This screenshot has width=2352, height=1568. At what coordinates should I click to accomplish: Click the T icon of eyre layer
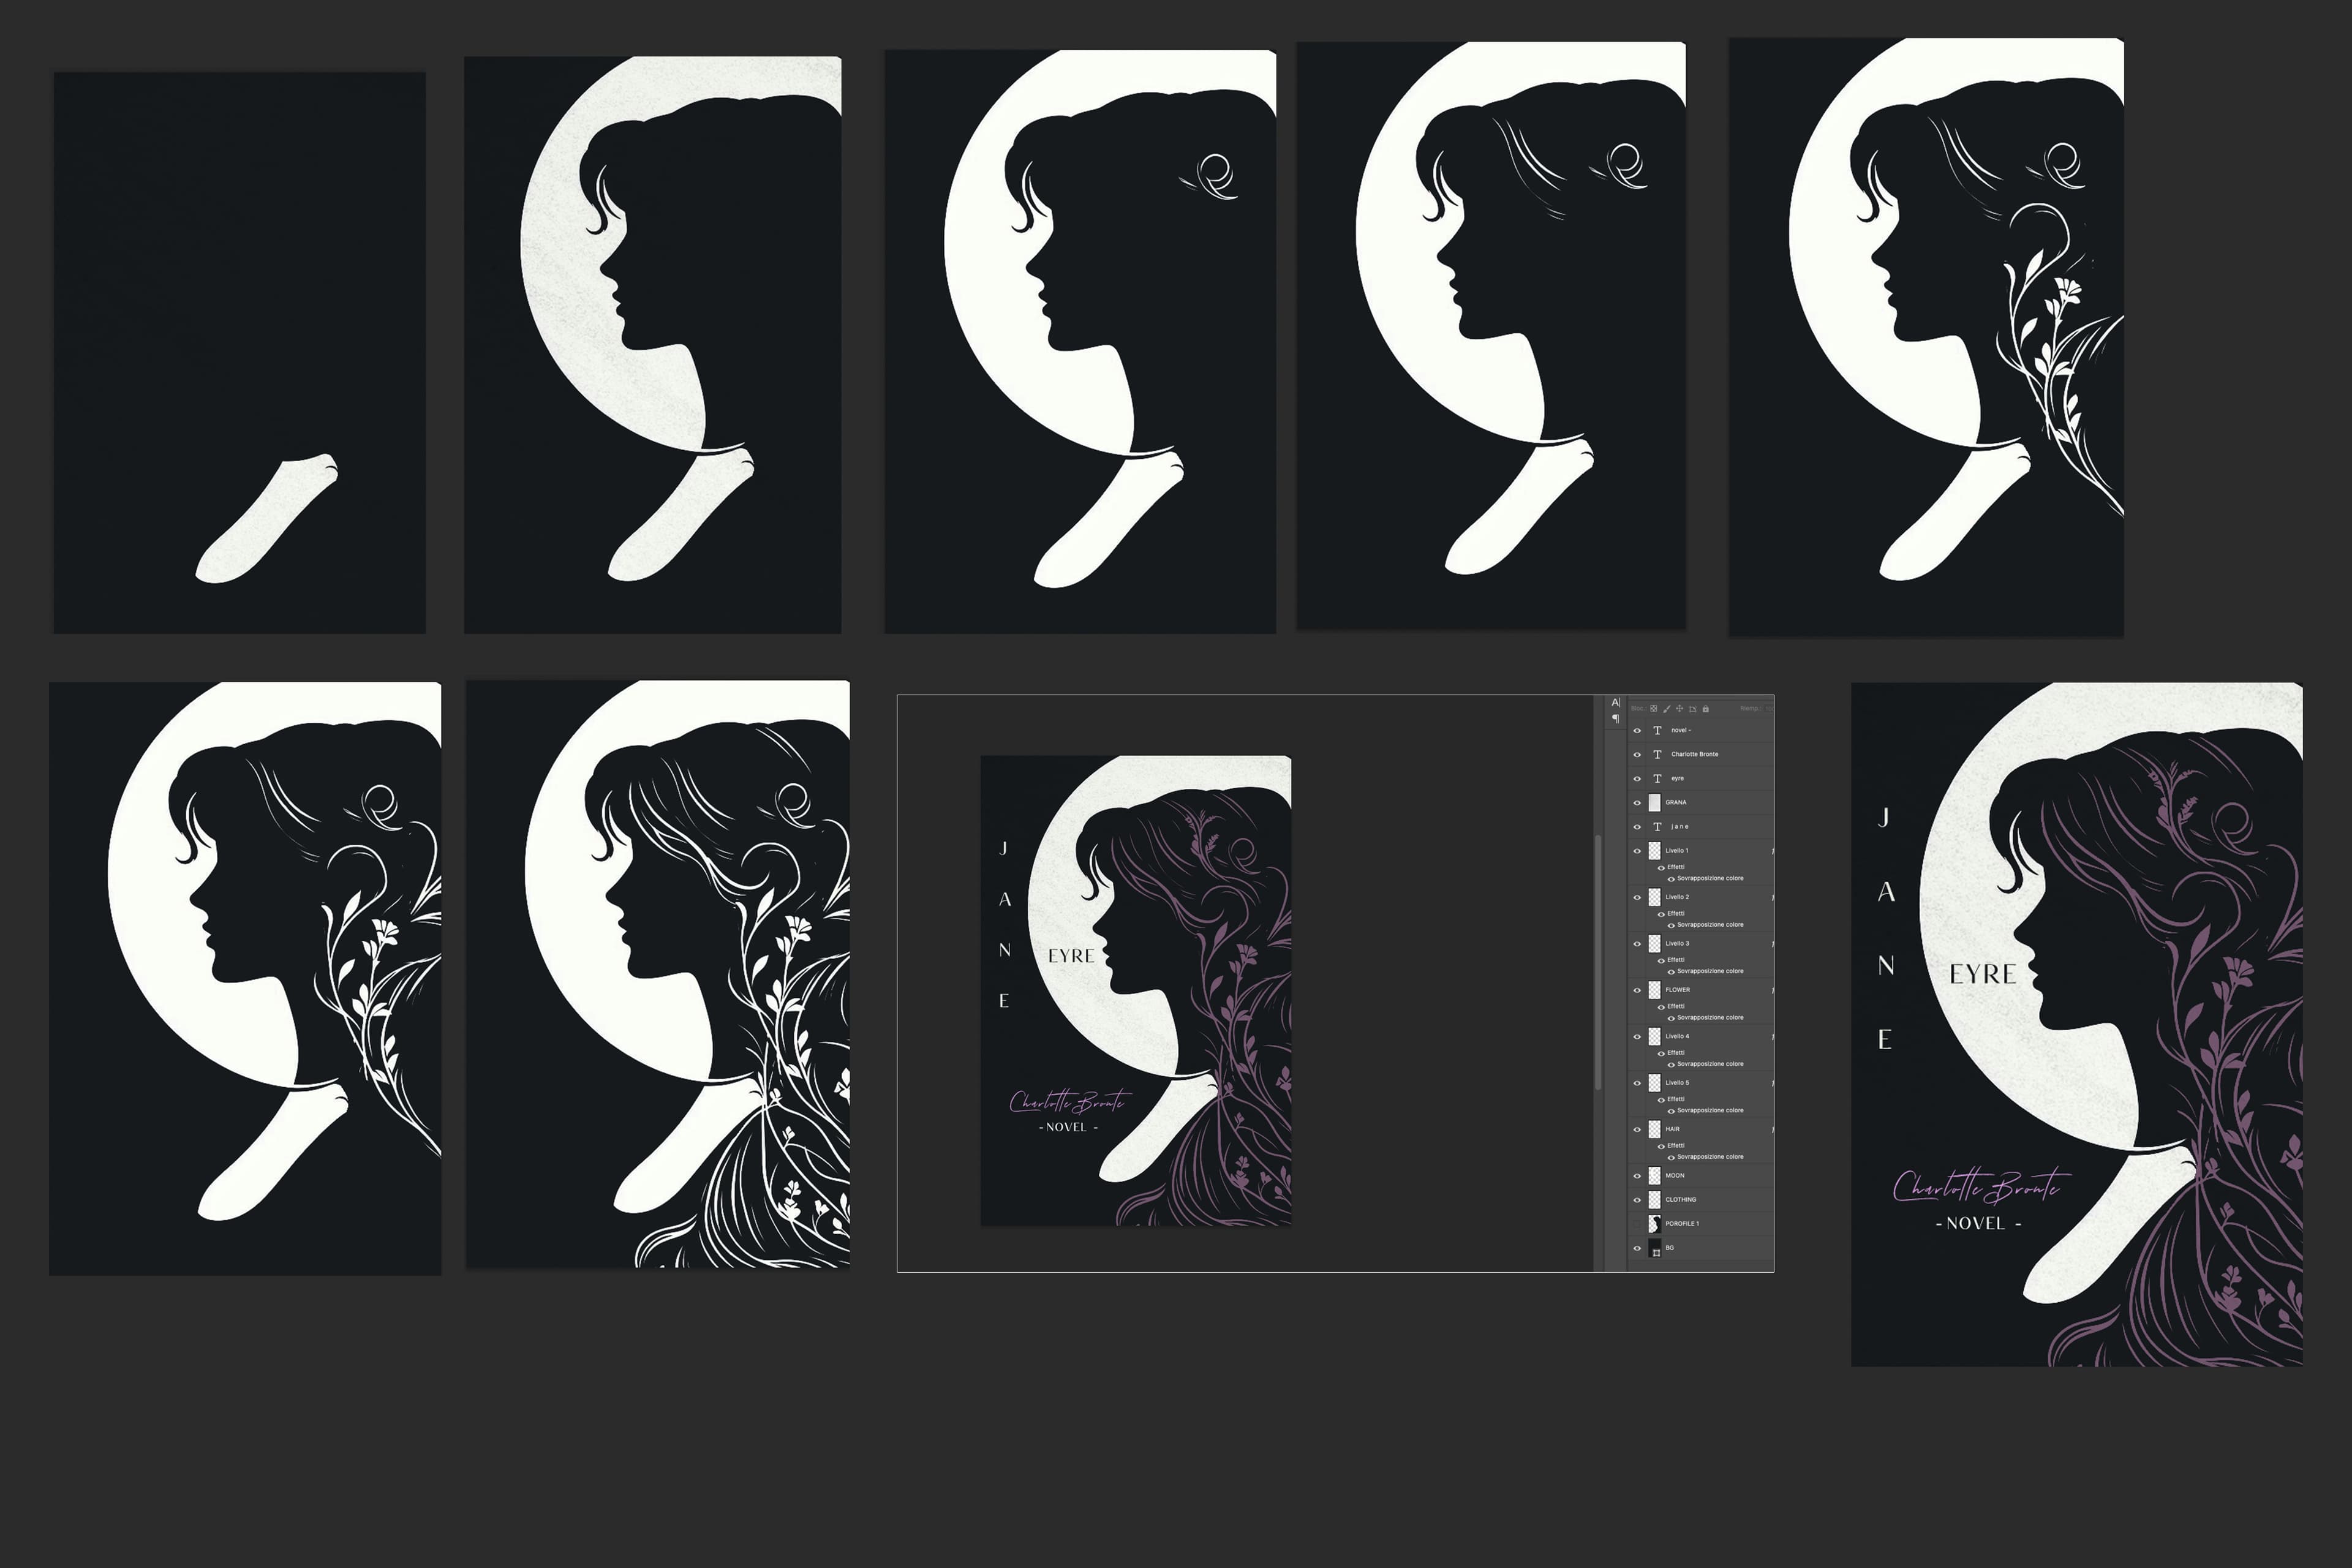click(1657, 779)
